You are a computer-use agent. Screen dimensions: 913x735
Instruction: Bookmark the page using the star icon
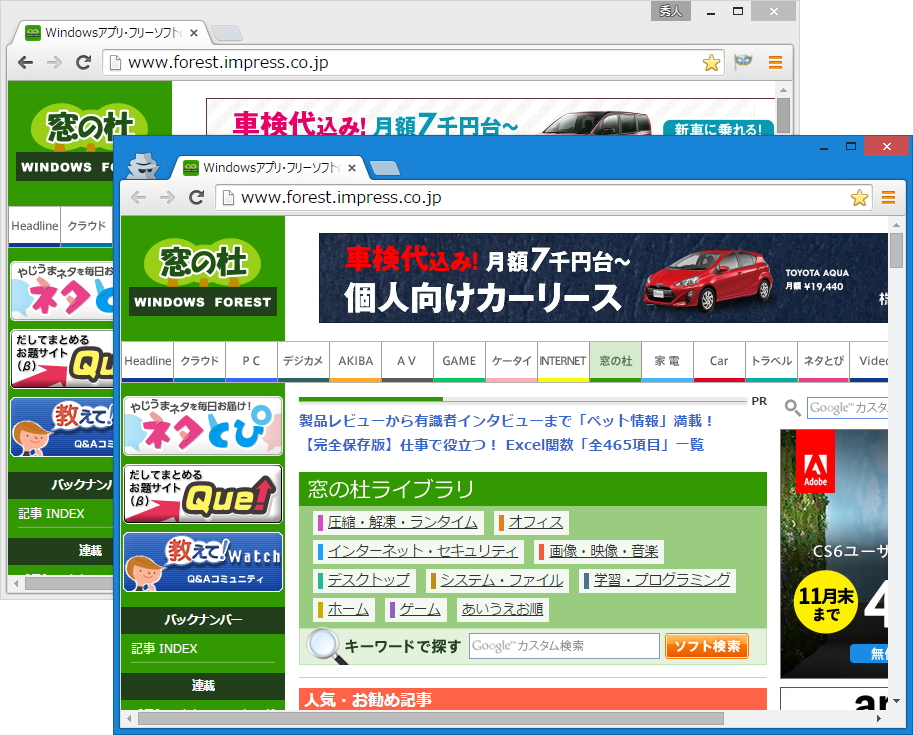pos(859,198)
